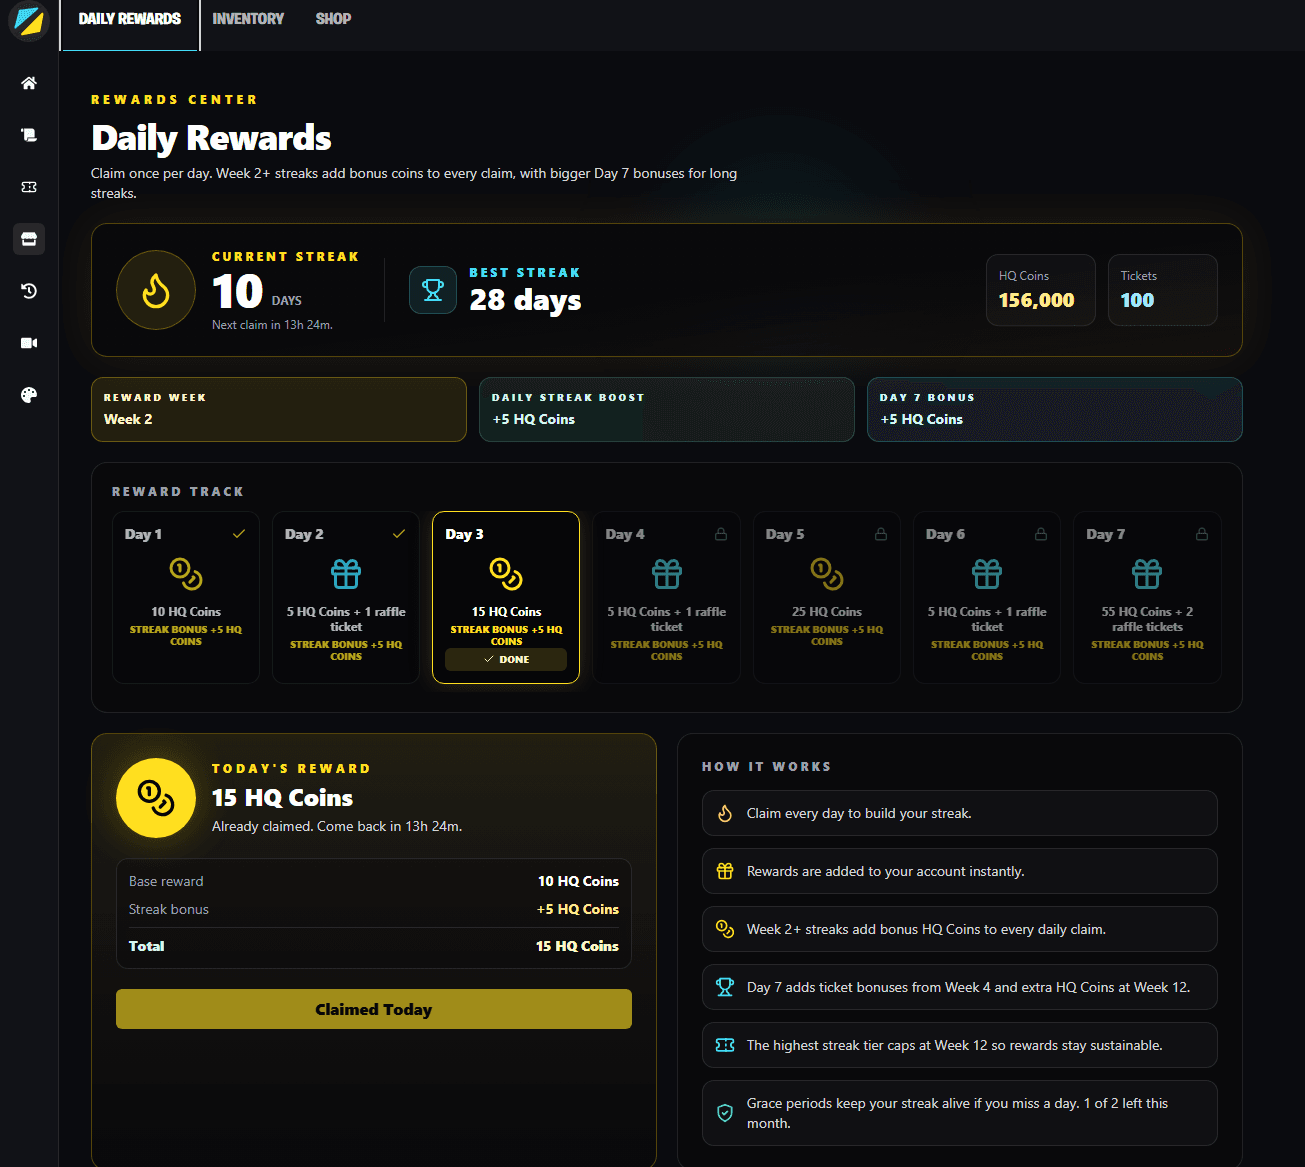Click 'Next claim in 13h 24m.' text

[272, 325]
